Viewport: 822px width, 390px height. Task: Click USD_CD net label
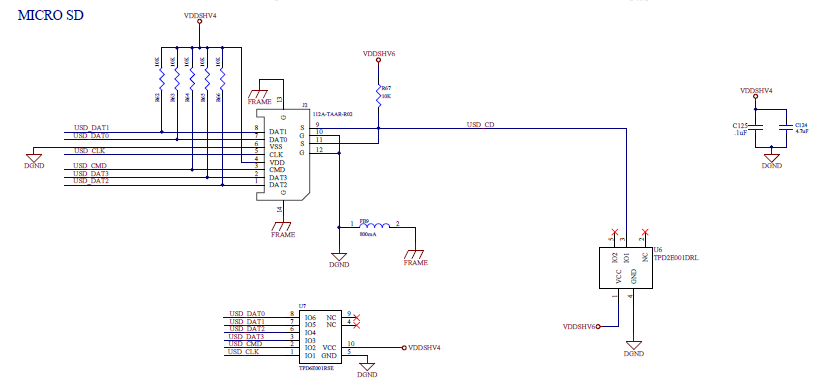[480, 125]
